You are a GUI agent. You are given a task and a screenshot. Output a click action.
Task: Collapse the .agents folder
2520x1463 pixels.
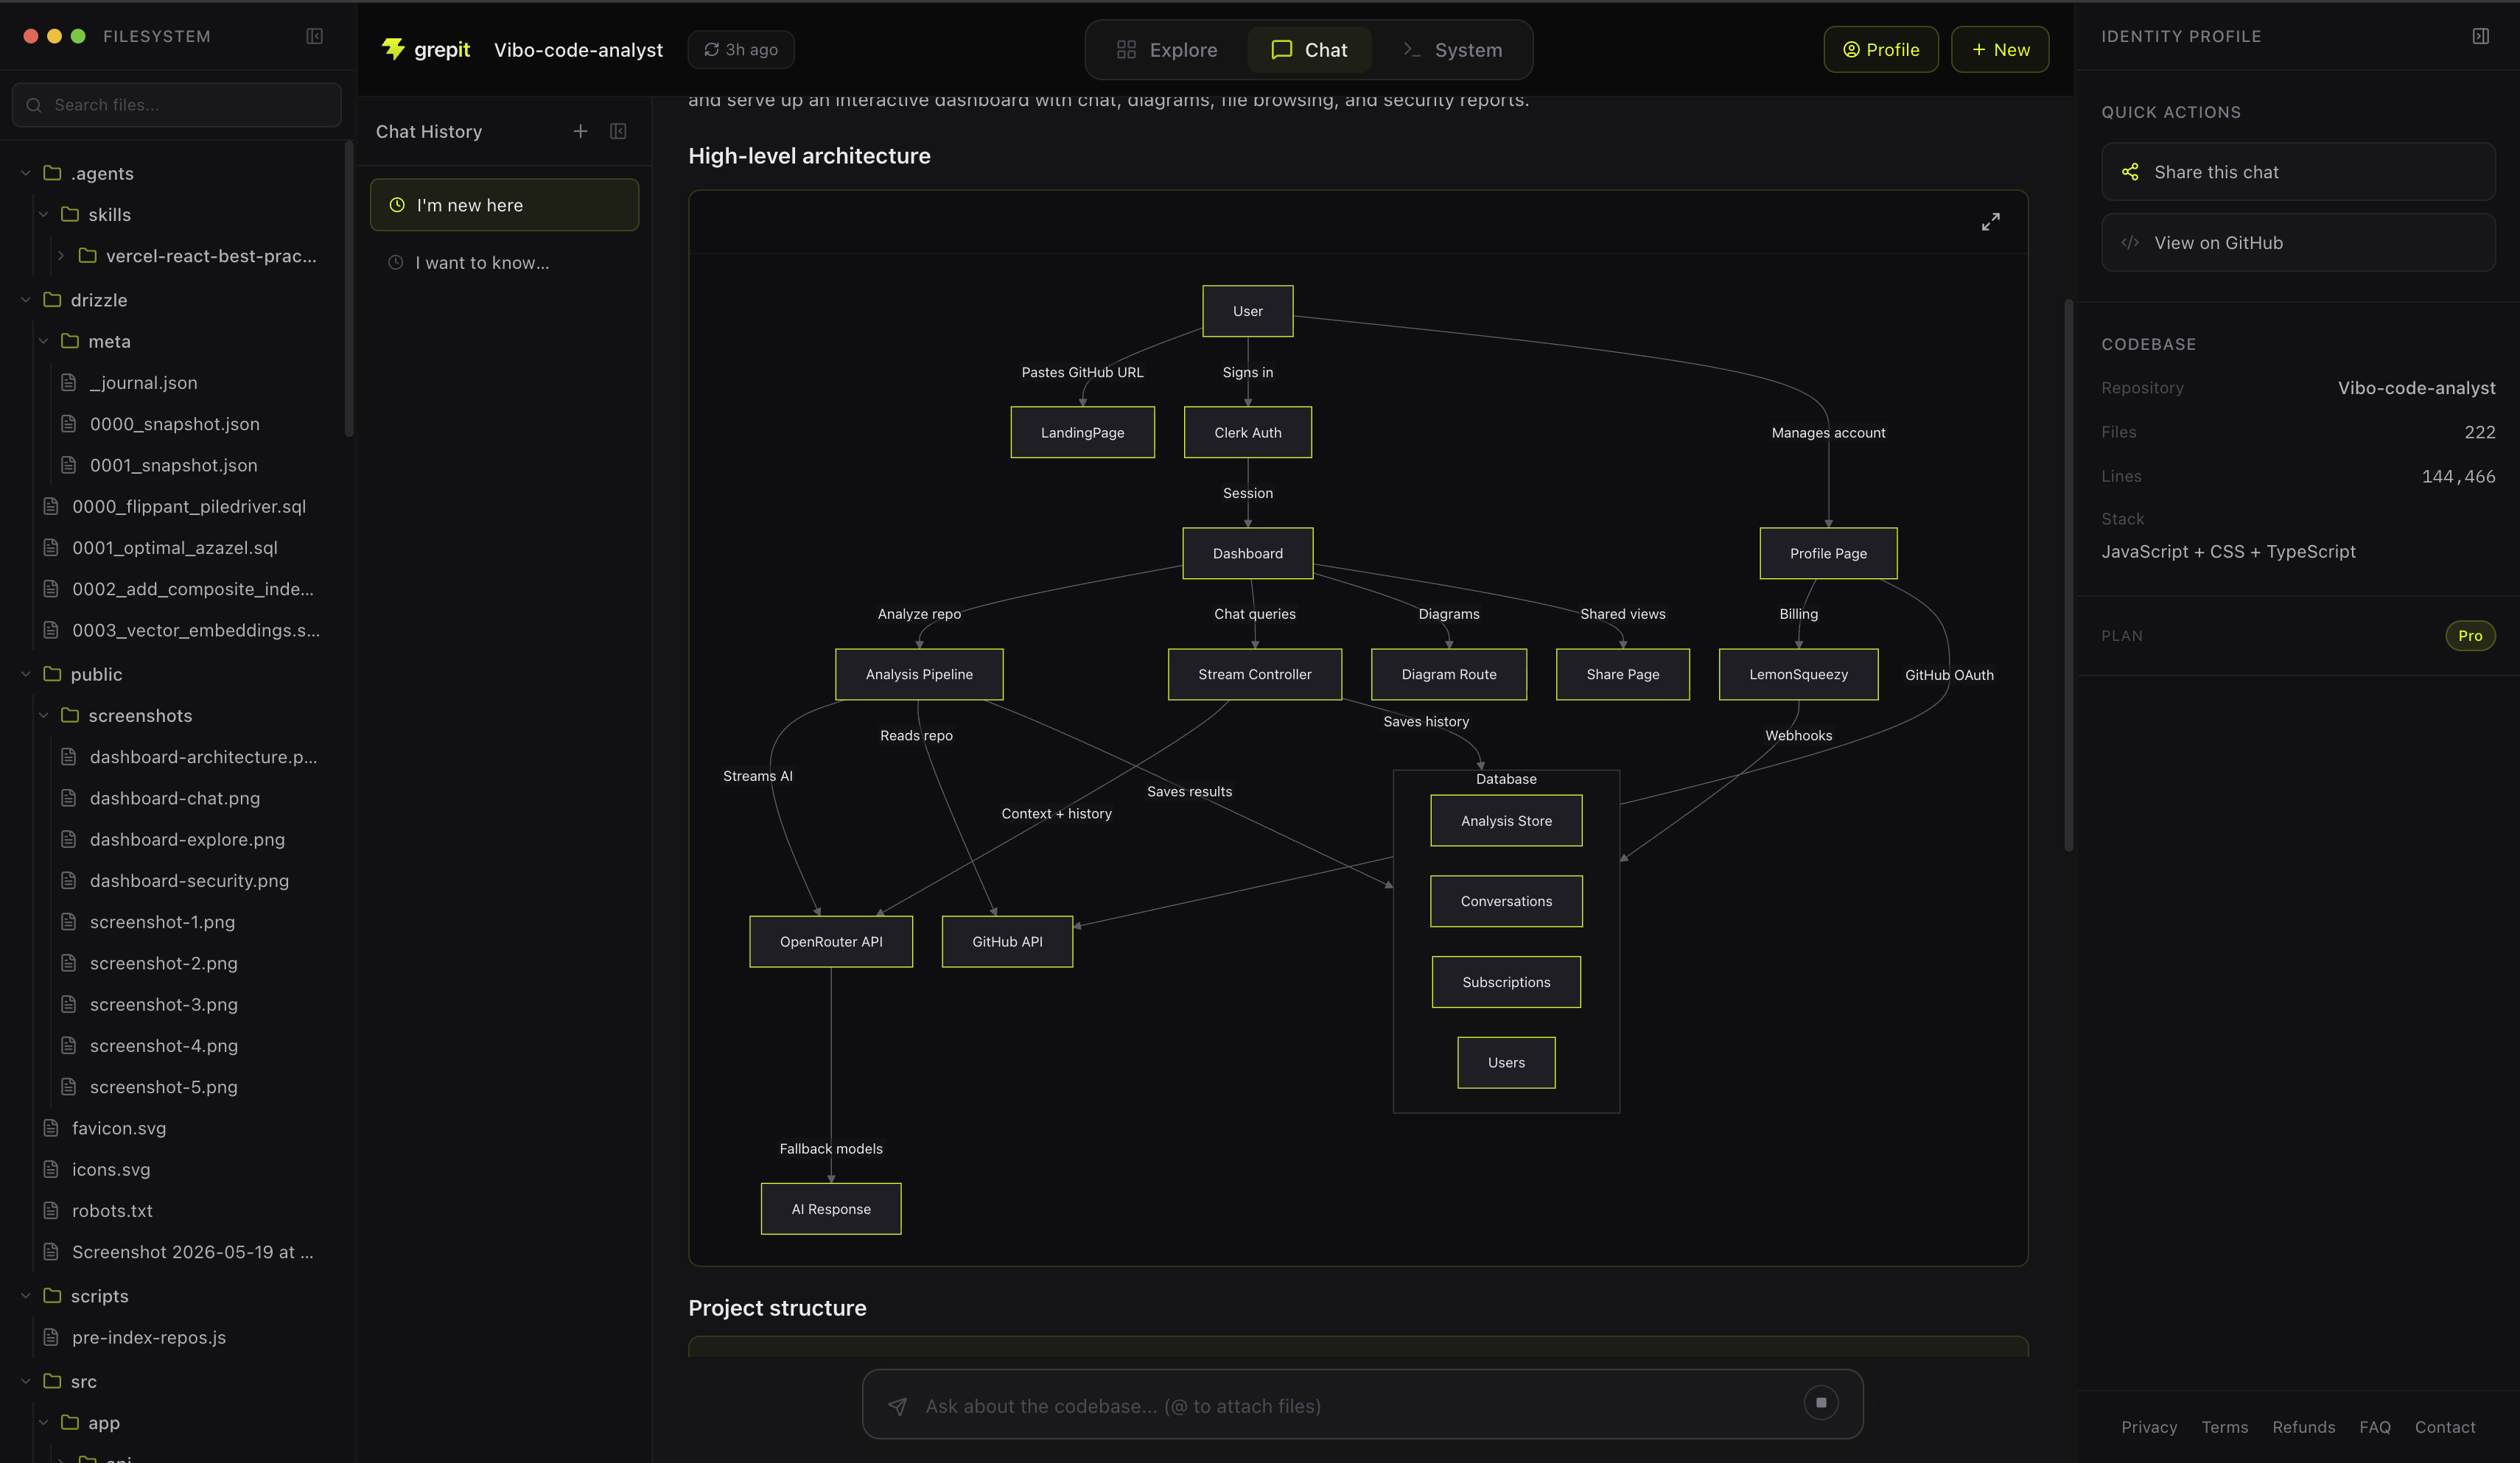26,173
